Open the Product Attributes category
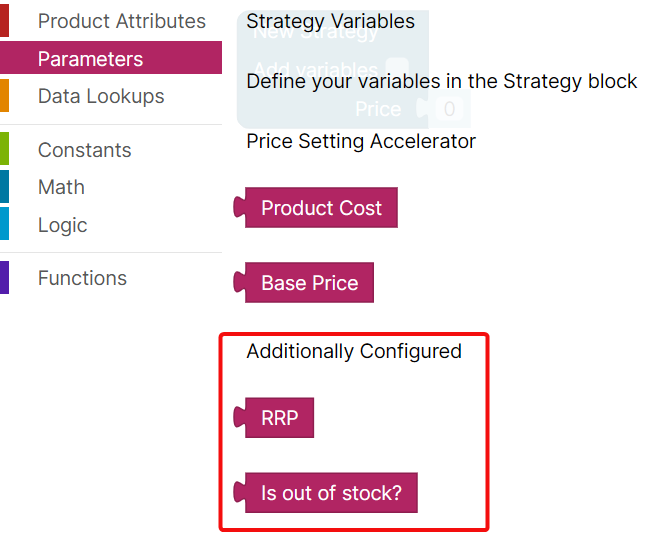The width and height of the screenshot is (653, 544). tap(121, 21)
